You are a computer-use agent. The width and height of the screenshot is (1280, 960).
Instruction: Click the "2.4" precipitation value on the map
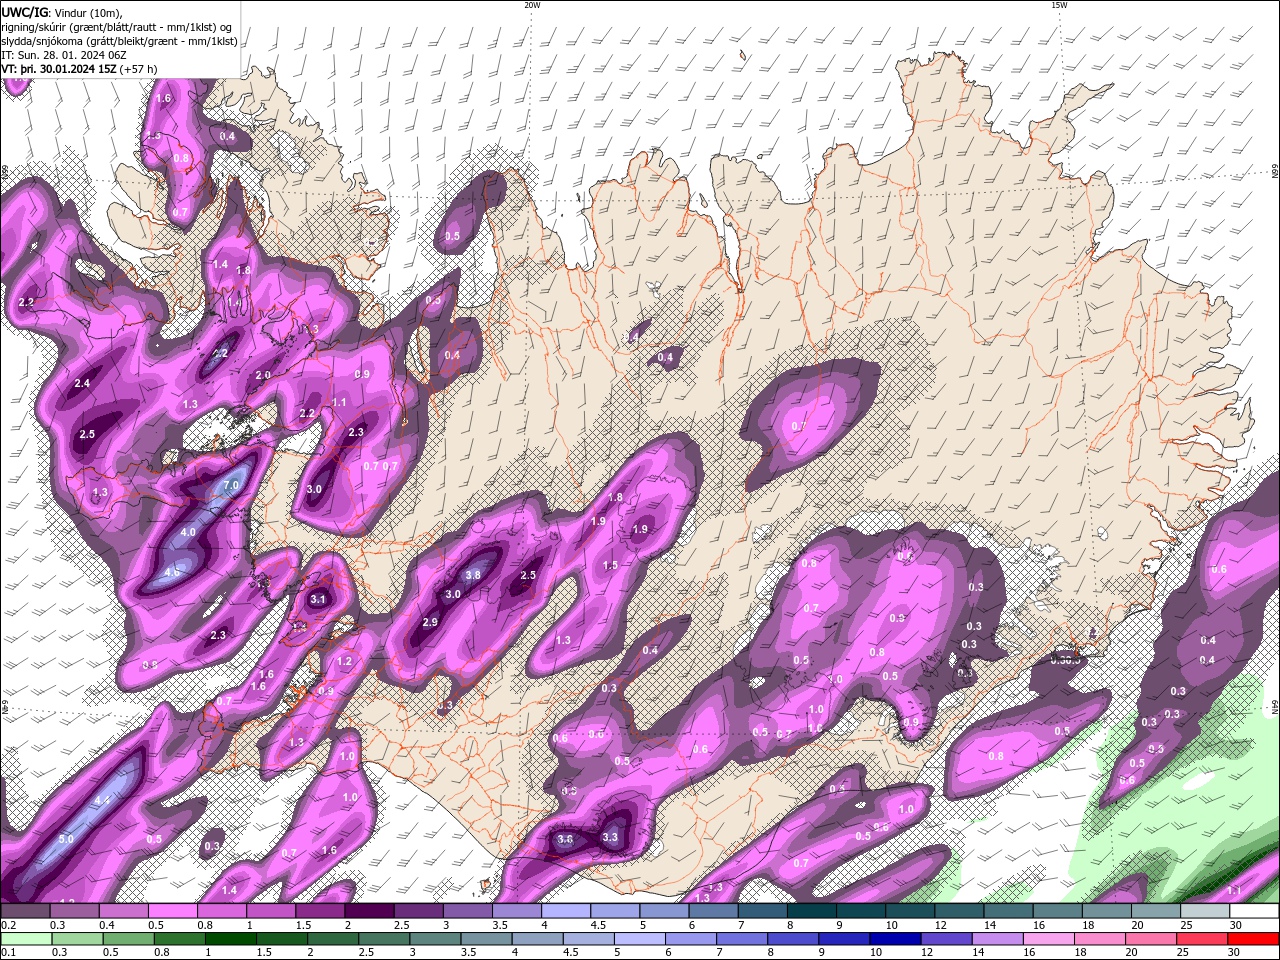(x=82, y=384)
